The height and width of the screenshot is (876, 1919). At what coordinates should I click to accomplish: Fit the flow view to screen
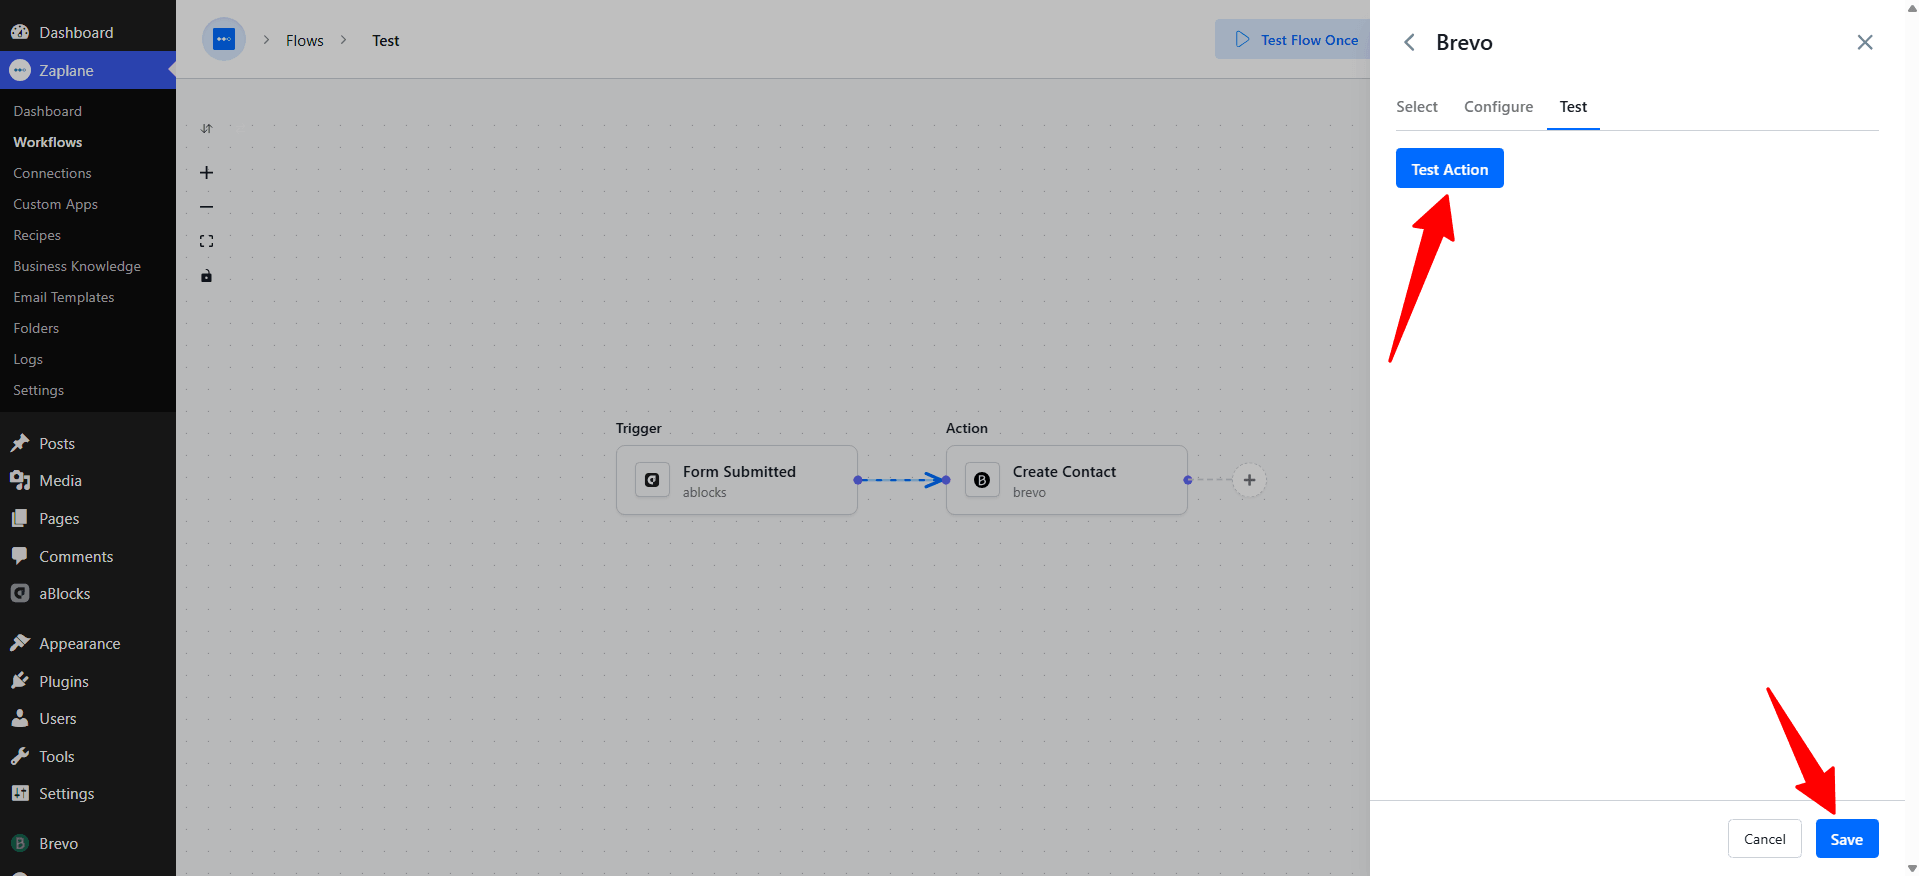point(206,241)
